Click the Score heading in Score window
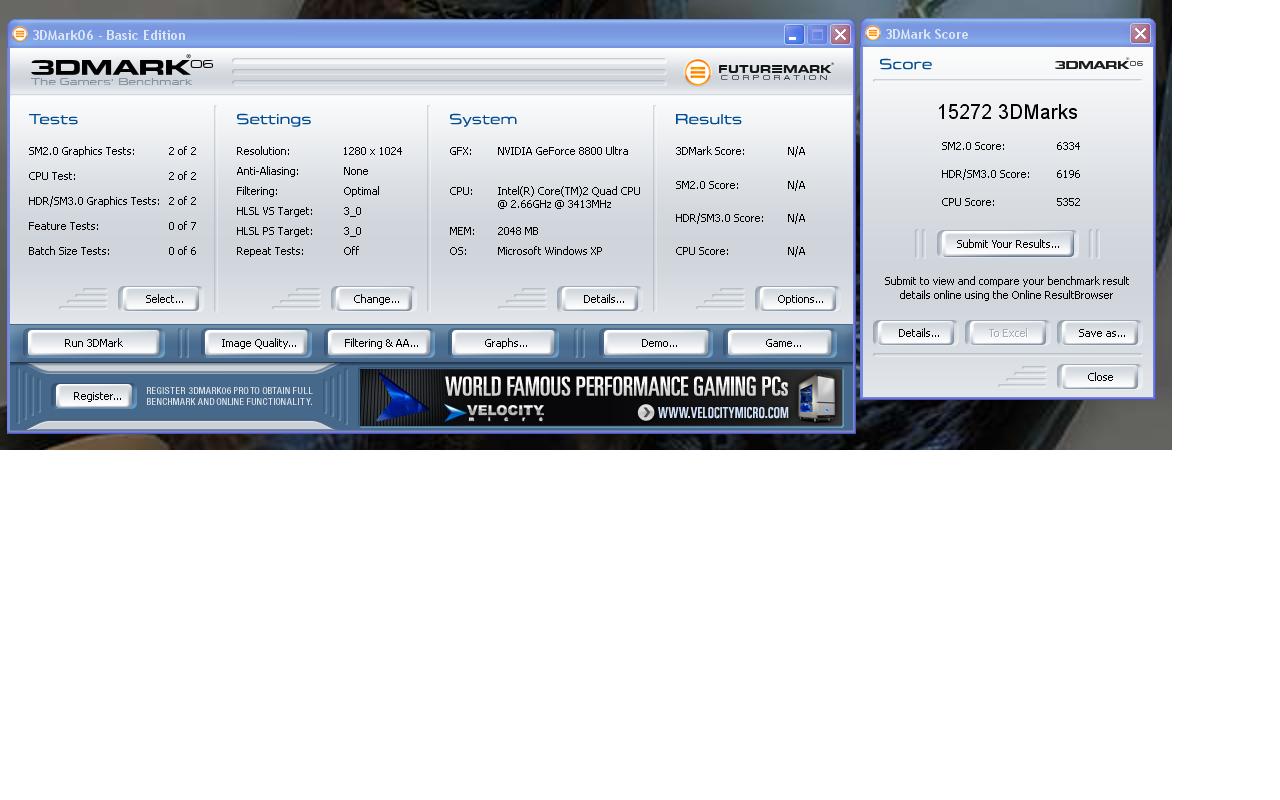This screenshot has height=800, width=1280. tap(905, 64)
